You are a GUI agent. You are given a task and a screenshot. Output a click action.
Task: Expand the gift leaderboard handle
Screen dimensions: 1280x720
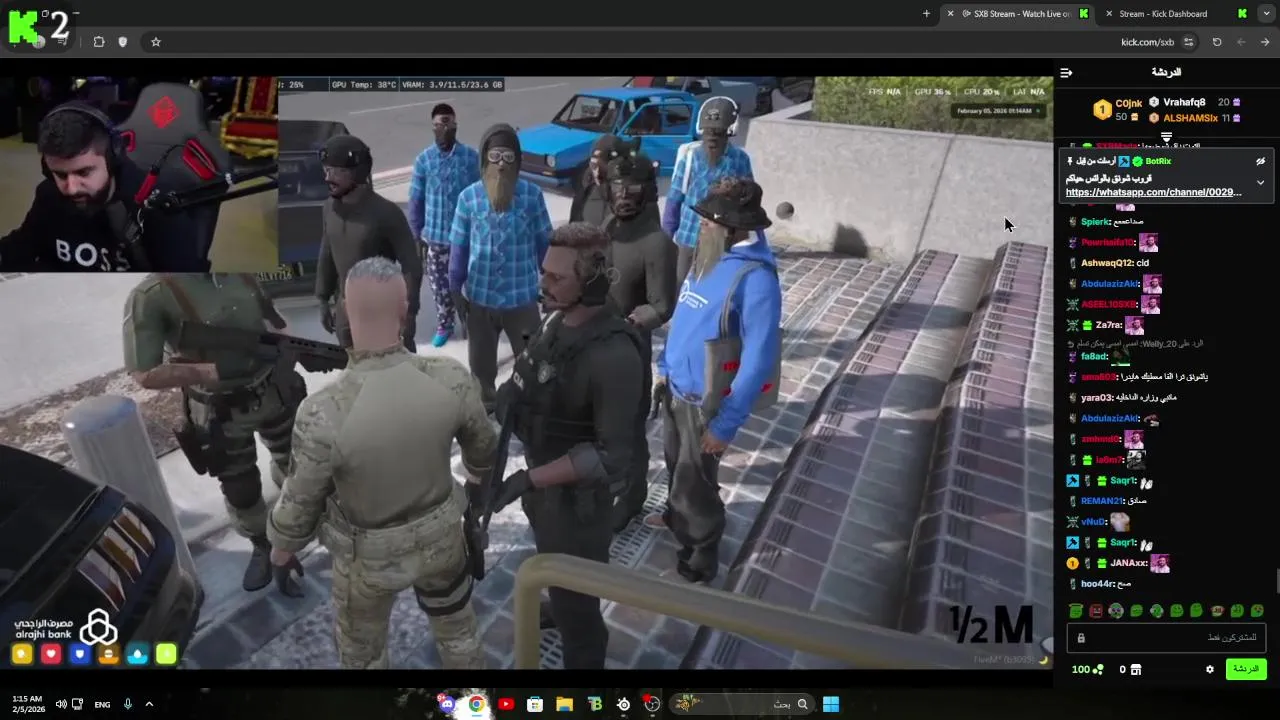pos(1166,137)
